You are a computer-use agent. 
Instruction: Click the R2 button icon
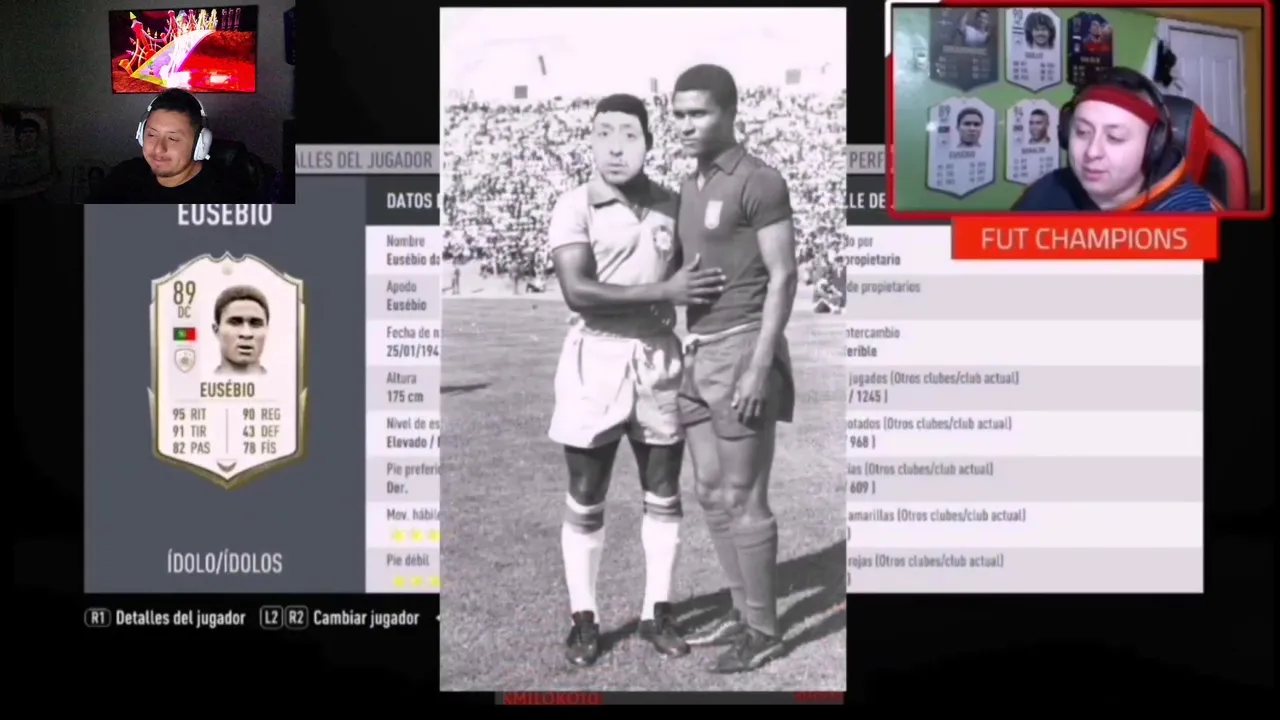[x=296, y=618]
